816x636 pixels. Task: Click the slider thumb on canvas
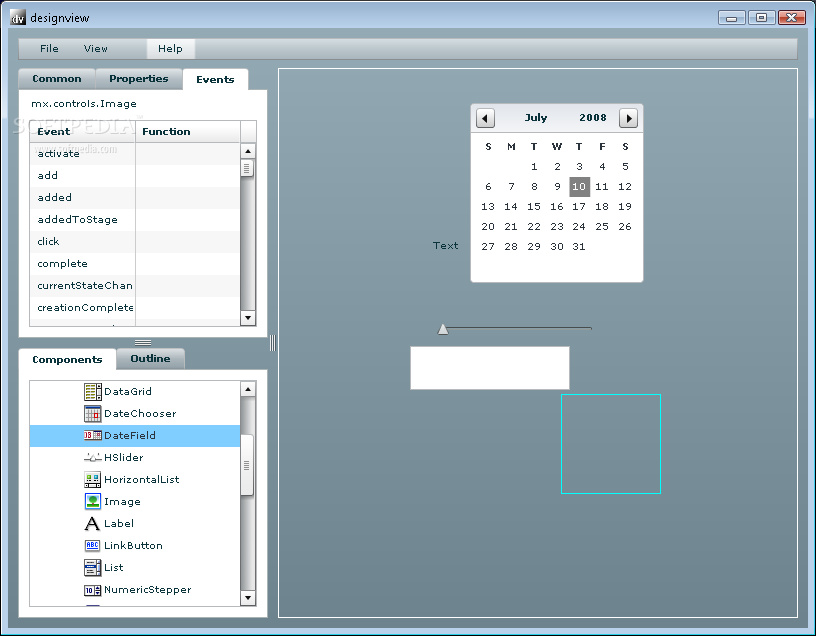pyautogui.click(x=443, y=329)
